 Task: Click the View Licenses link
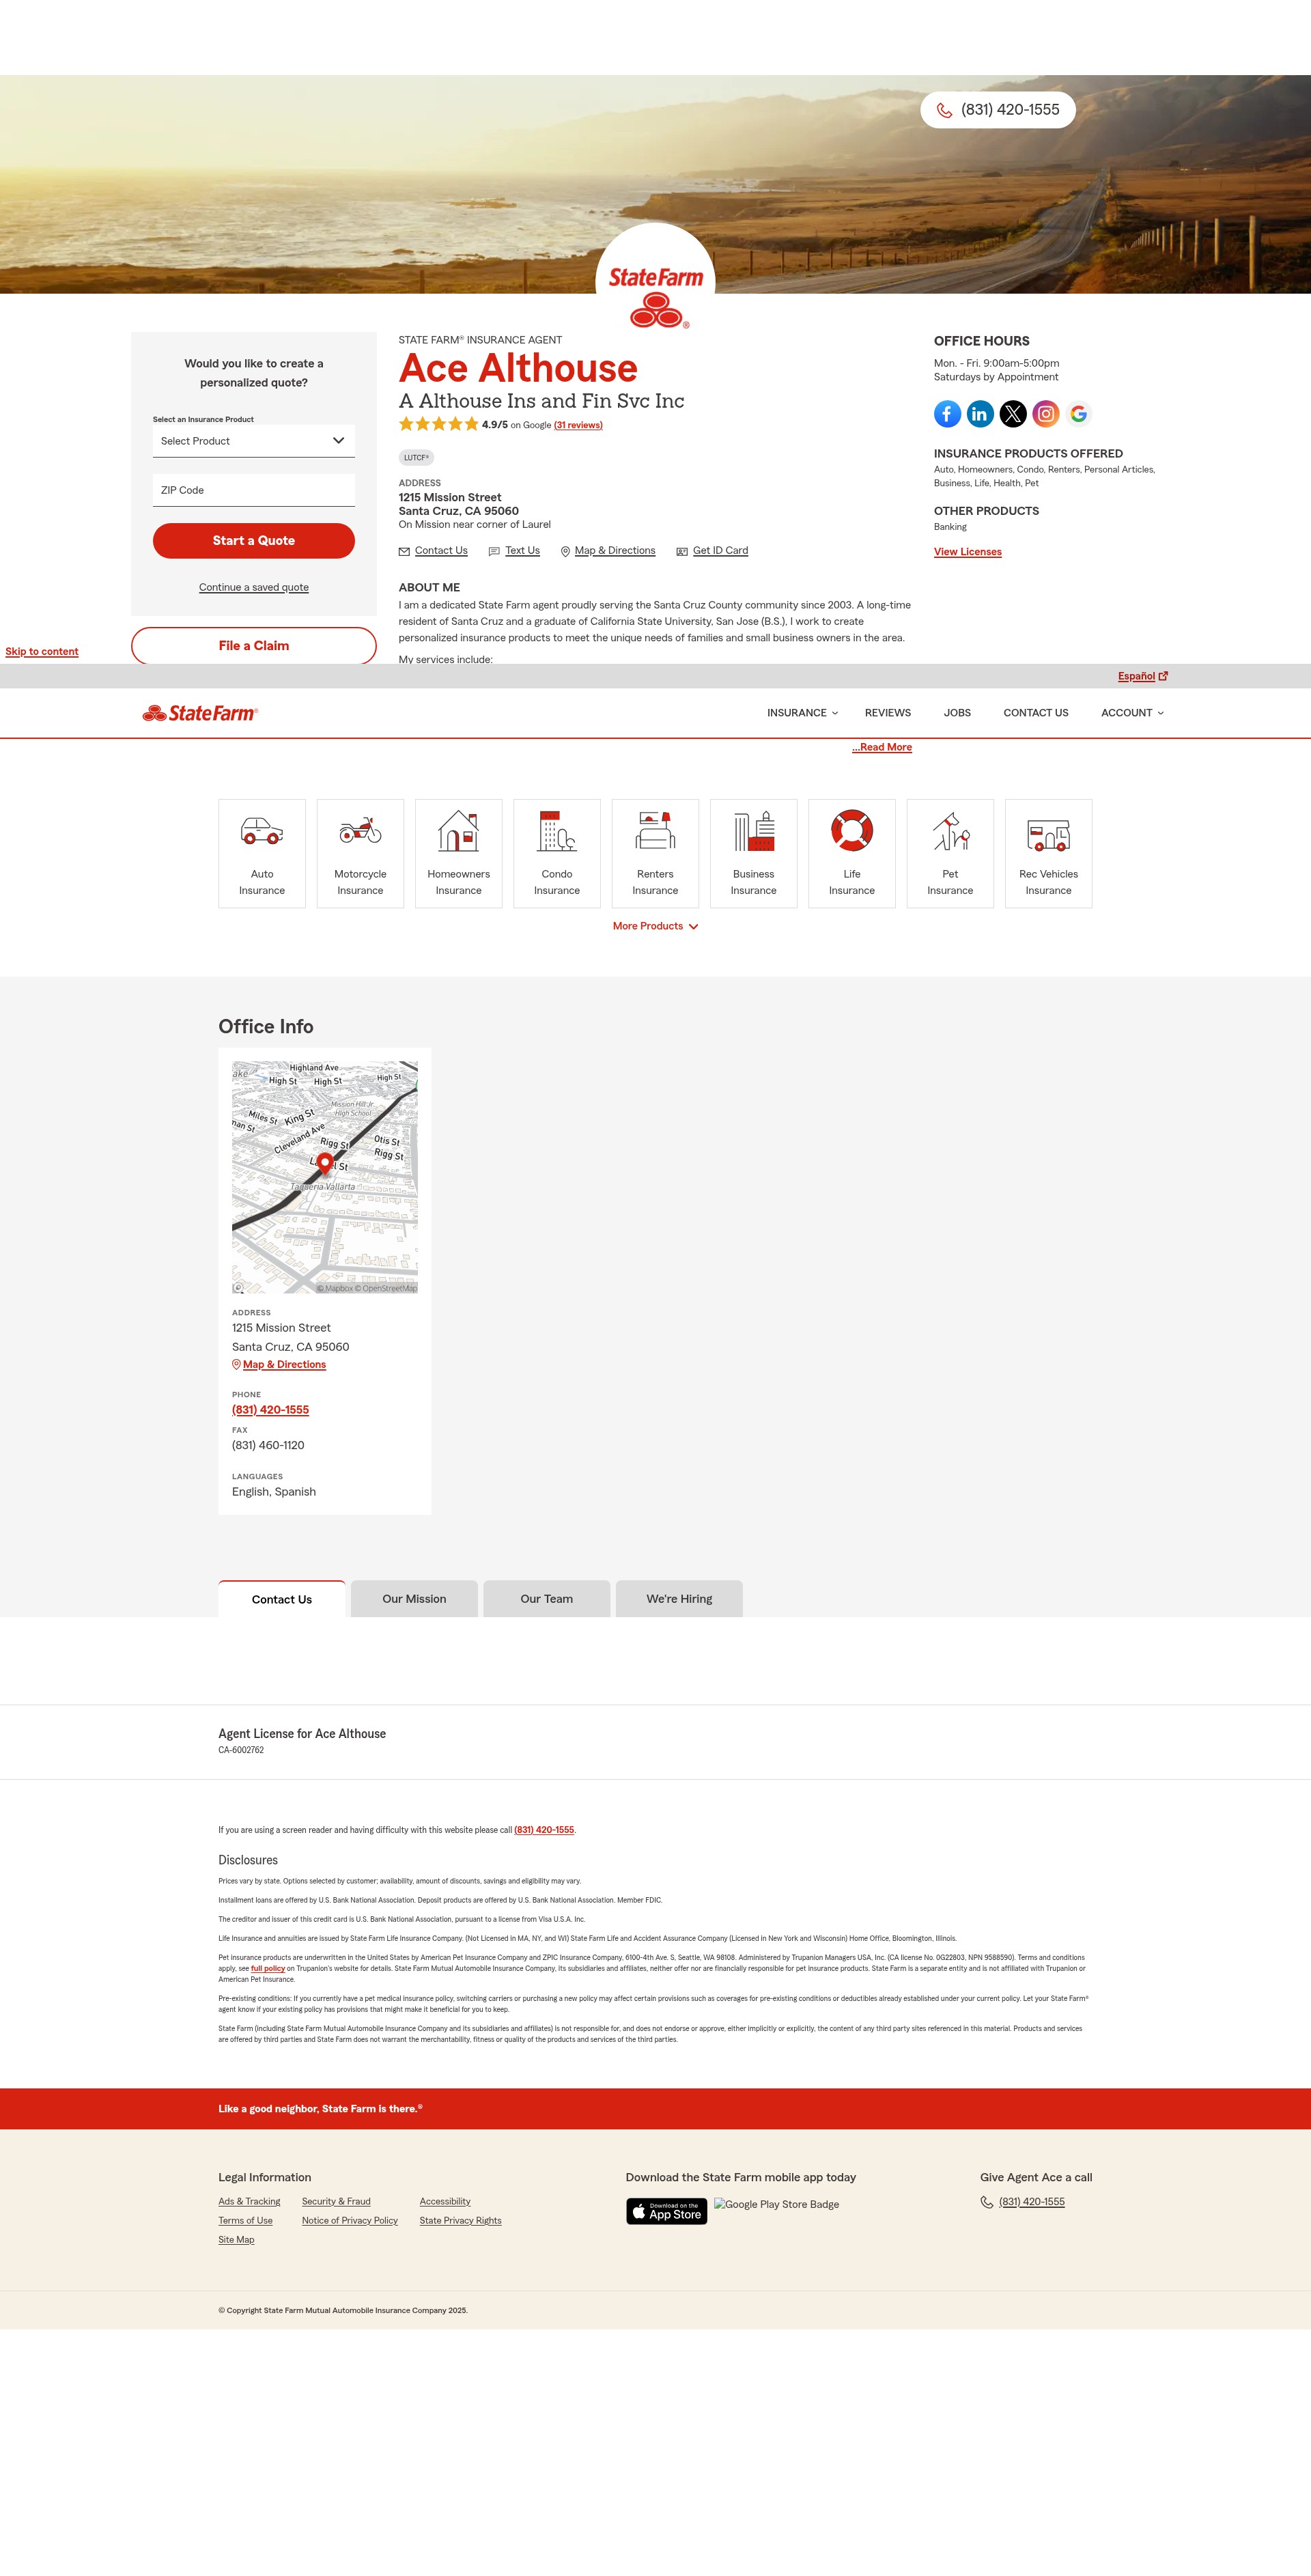tap(968, 552)
